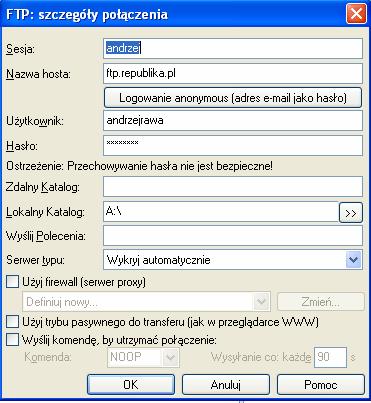Click the interval field showing 90
Screen dimensions: 371x403
click(330, 357)
